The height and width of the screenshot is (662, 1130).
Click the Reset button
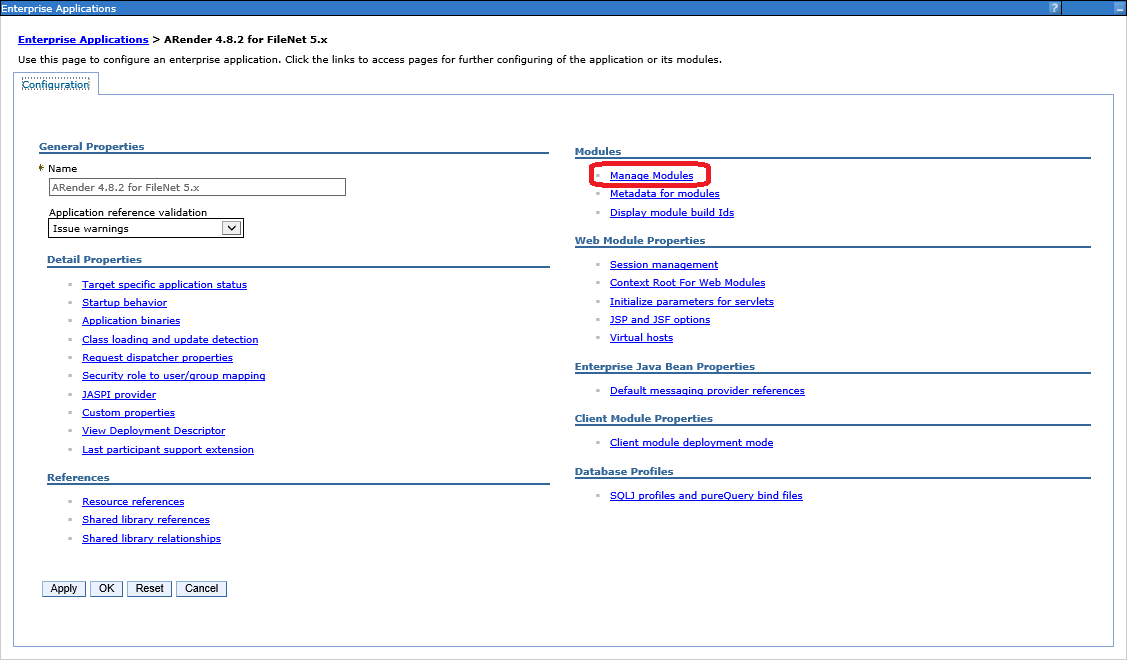click(149, 589)
